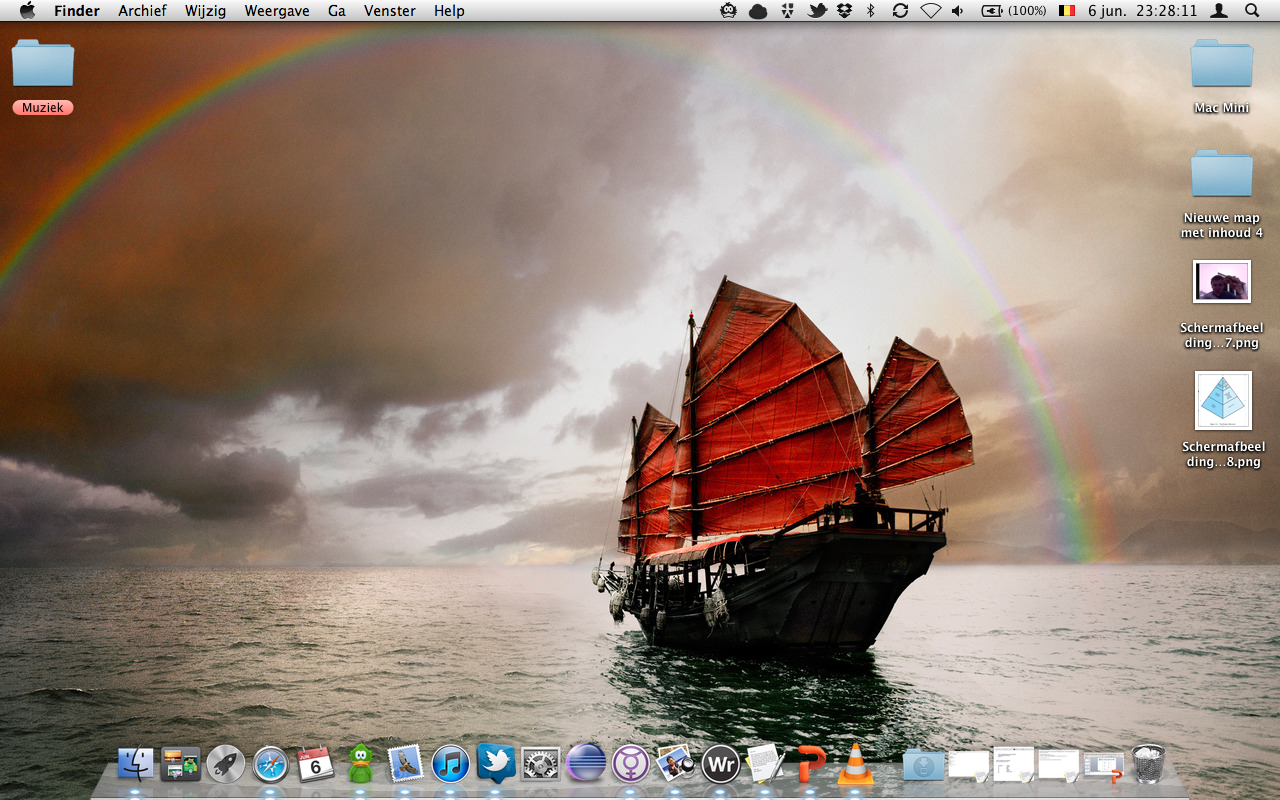Open the black Wr app in Dock
Image resolution: width=1280 pixels, height=800 pixels.
click(x=720, y=765)
